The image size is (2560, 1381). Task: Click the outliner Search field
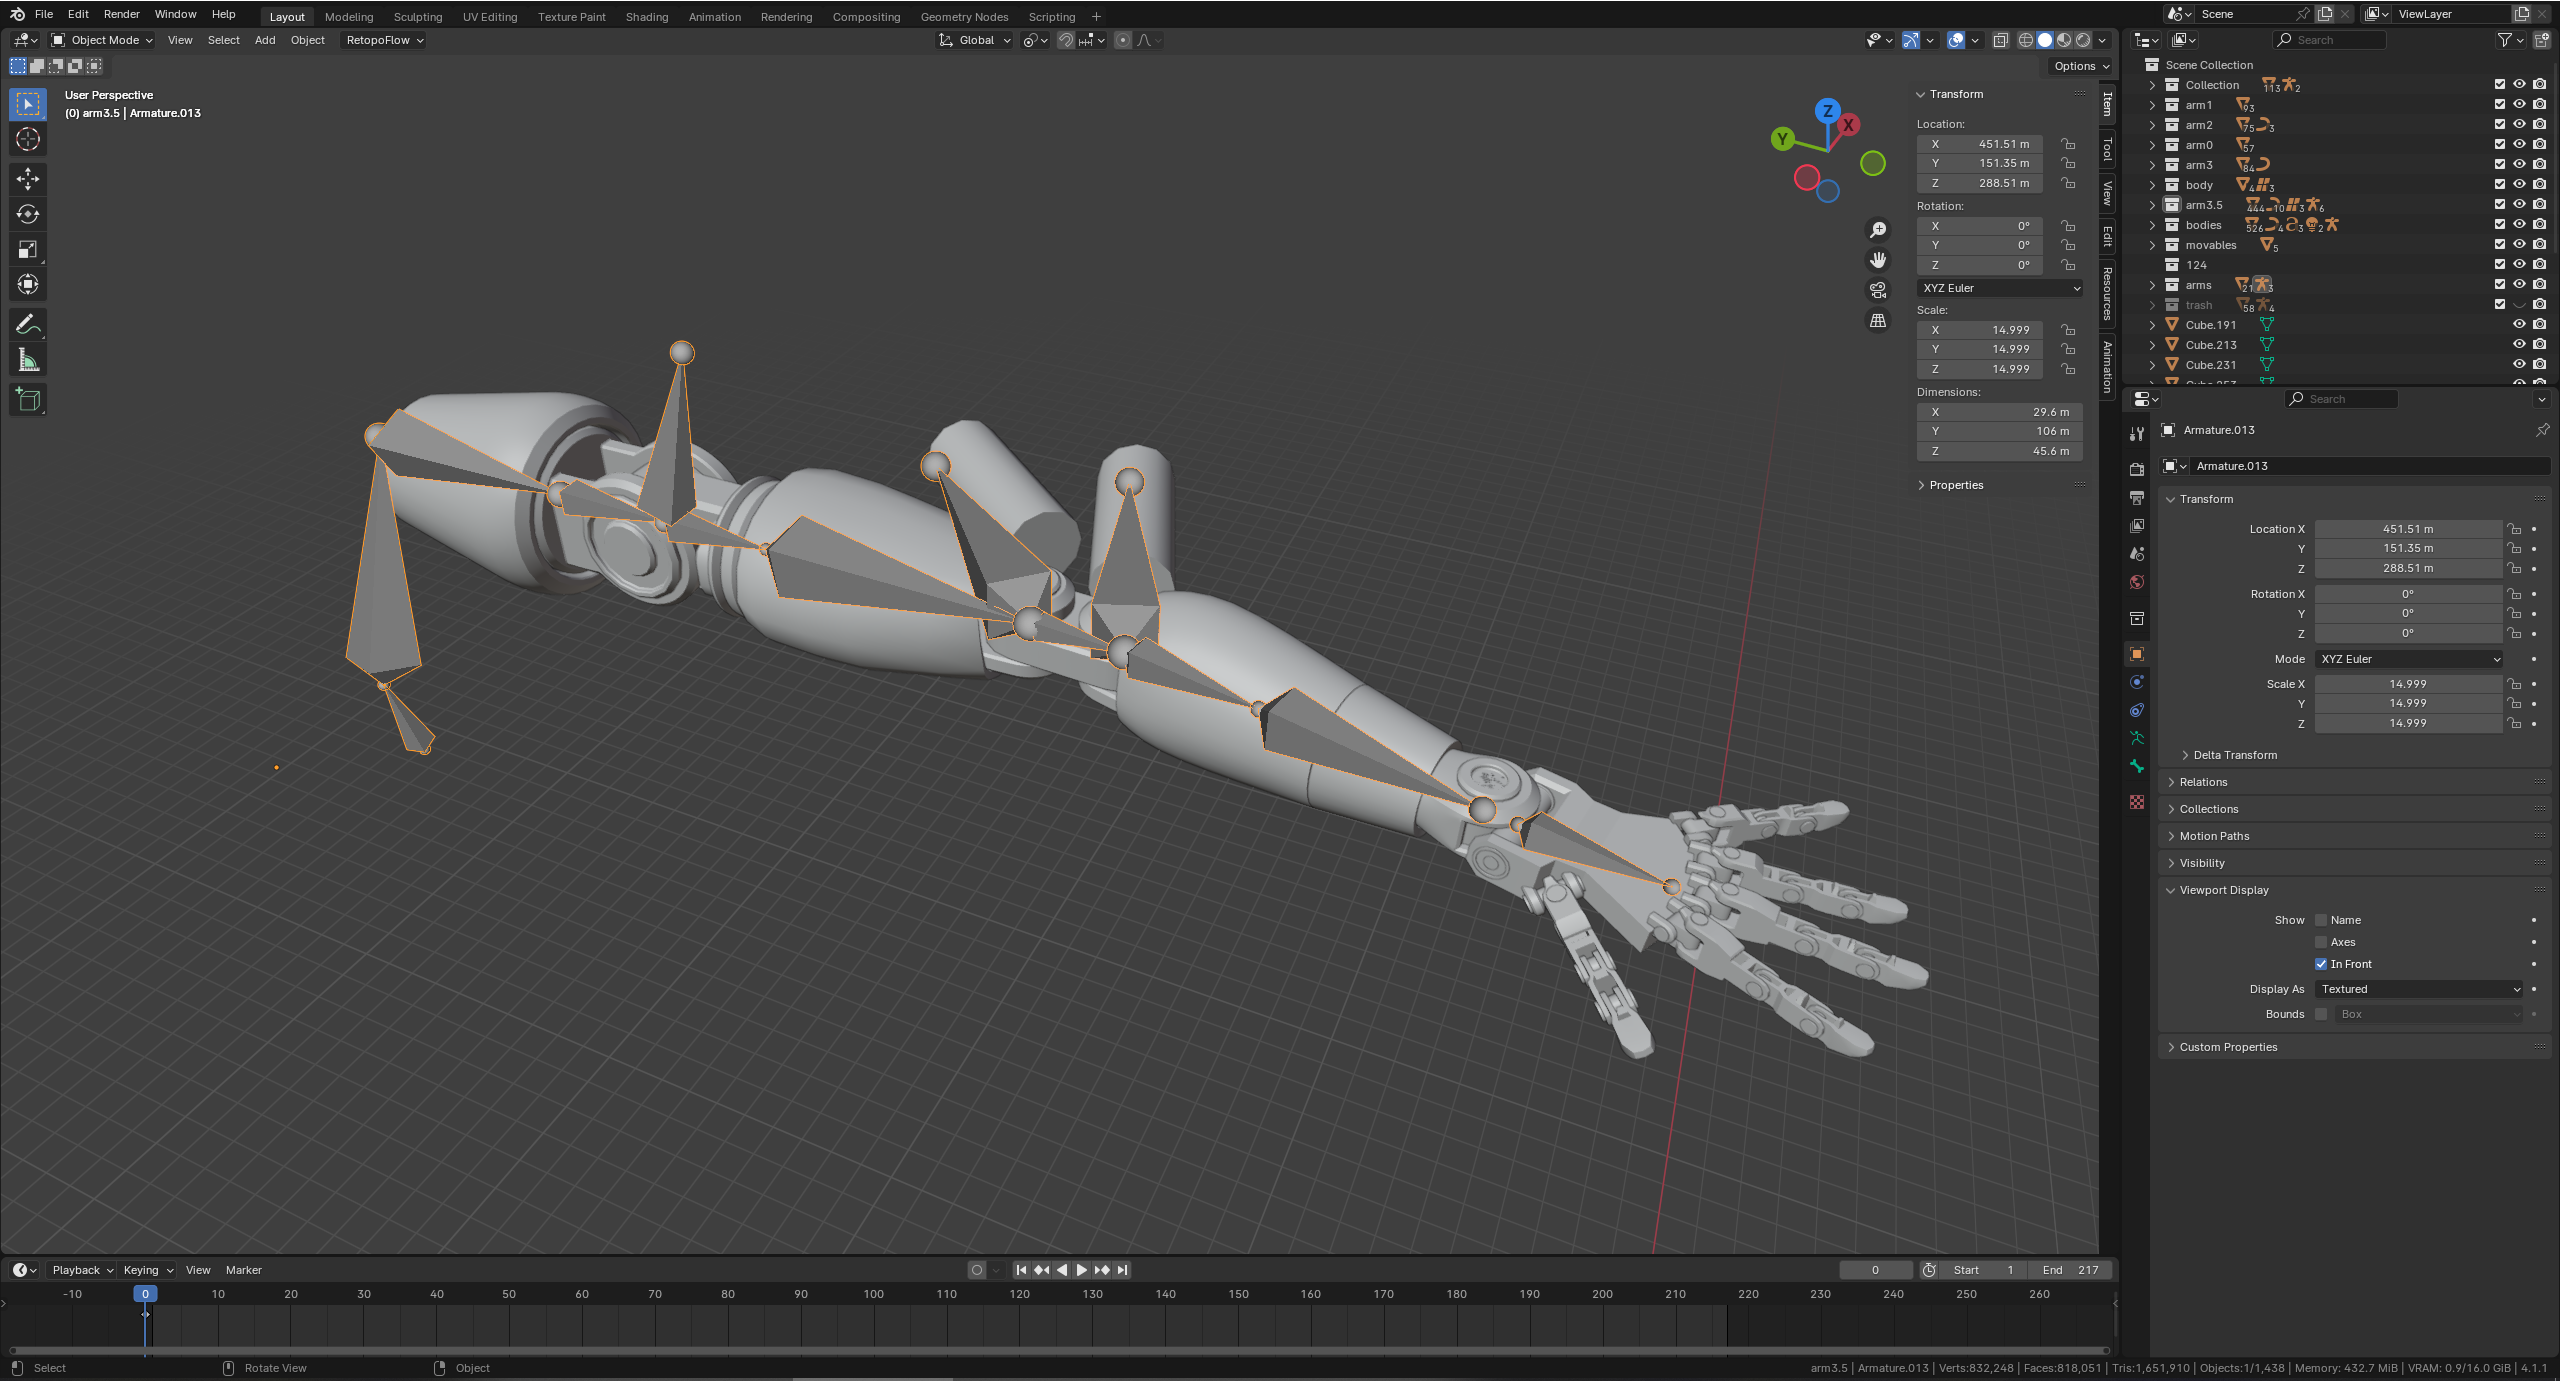click(x=2330, y=40)
